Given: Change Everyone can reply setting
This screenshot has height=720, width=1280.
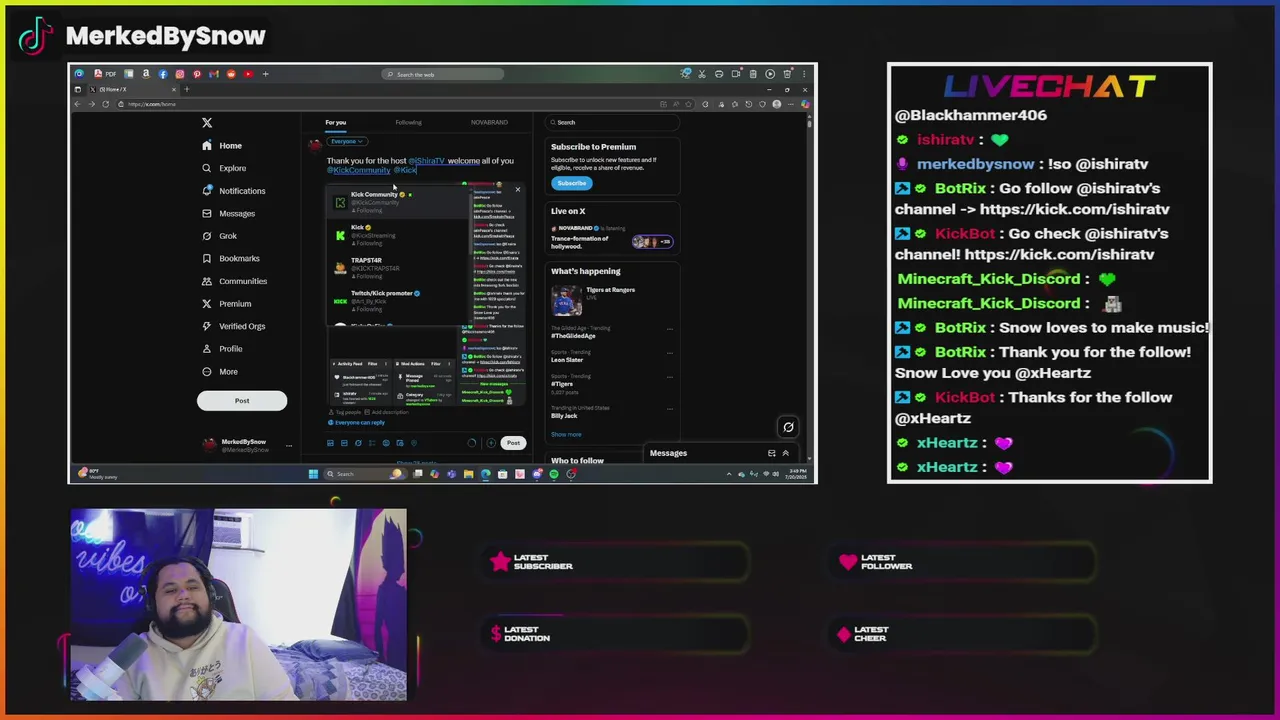Looking at the screenshot, I should click(356, 423).
